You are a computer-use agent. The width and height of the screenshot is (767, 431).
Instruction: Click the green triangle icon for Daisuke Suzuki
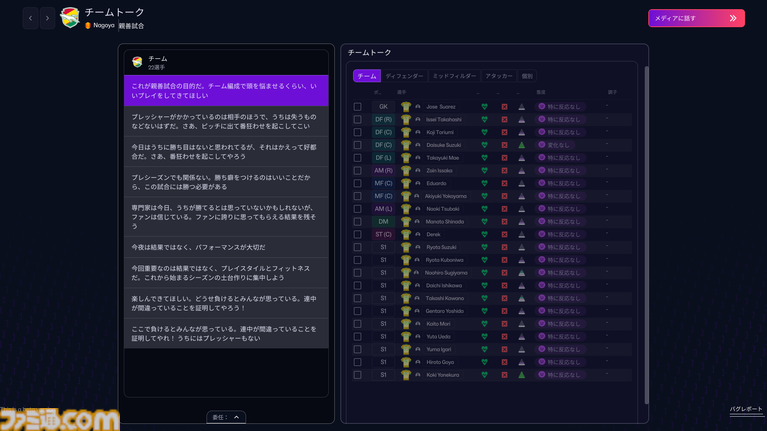click(521, 145)
